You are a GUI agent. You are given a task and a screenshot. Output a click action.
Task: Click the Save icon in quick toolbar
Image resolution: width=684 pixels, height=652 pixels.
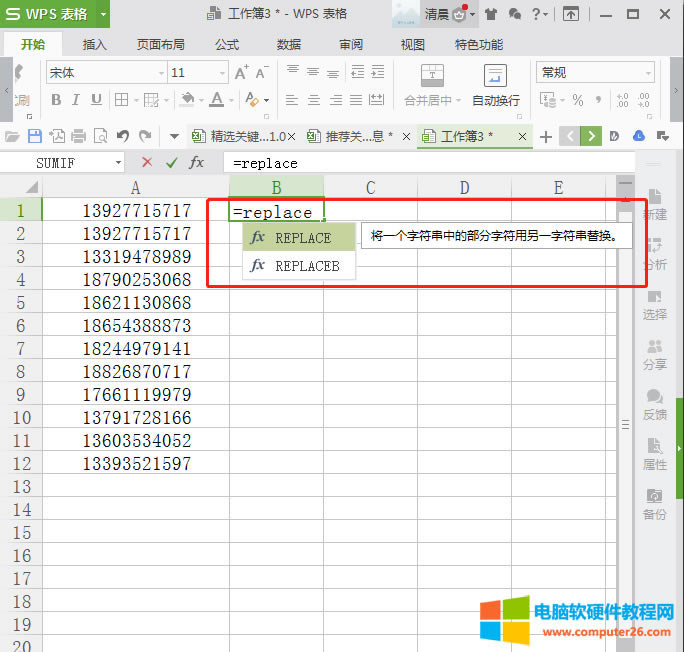[x=35, y=136]
